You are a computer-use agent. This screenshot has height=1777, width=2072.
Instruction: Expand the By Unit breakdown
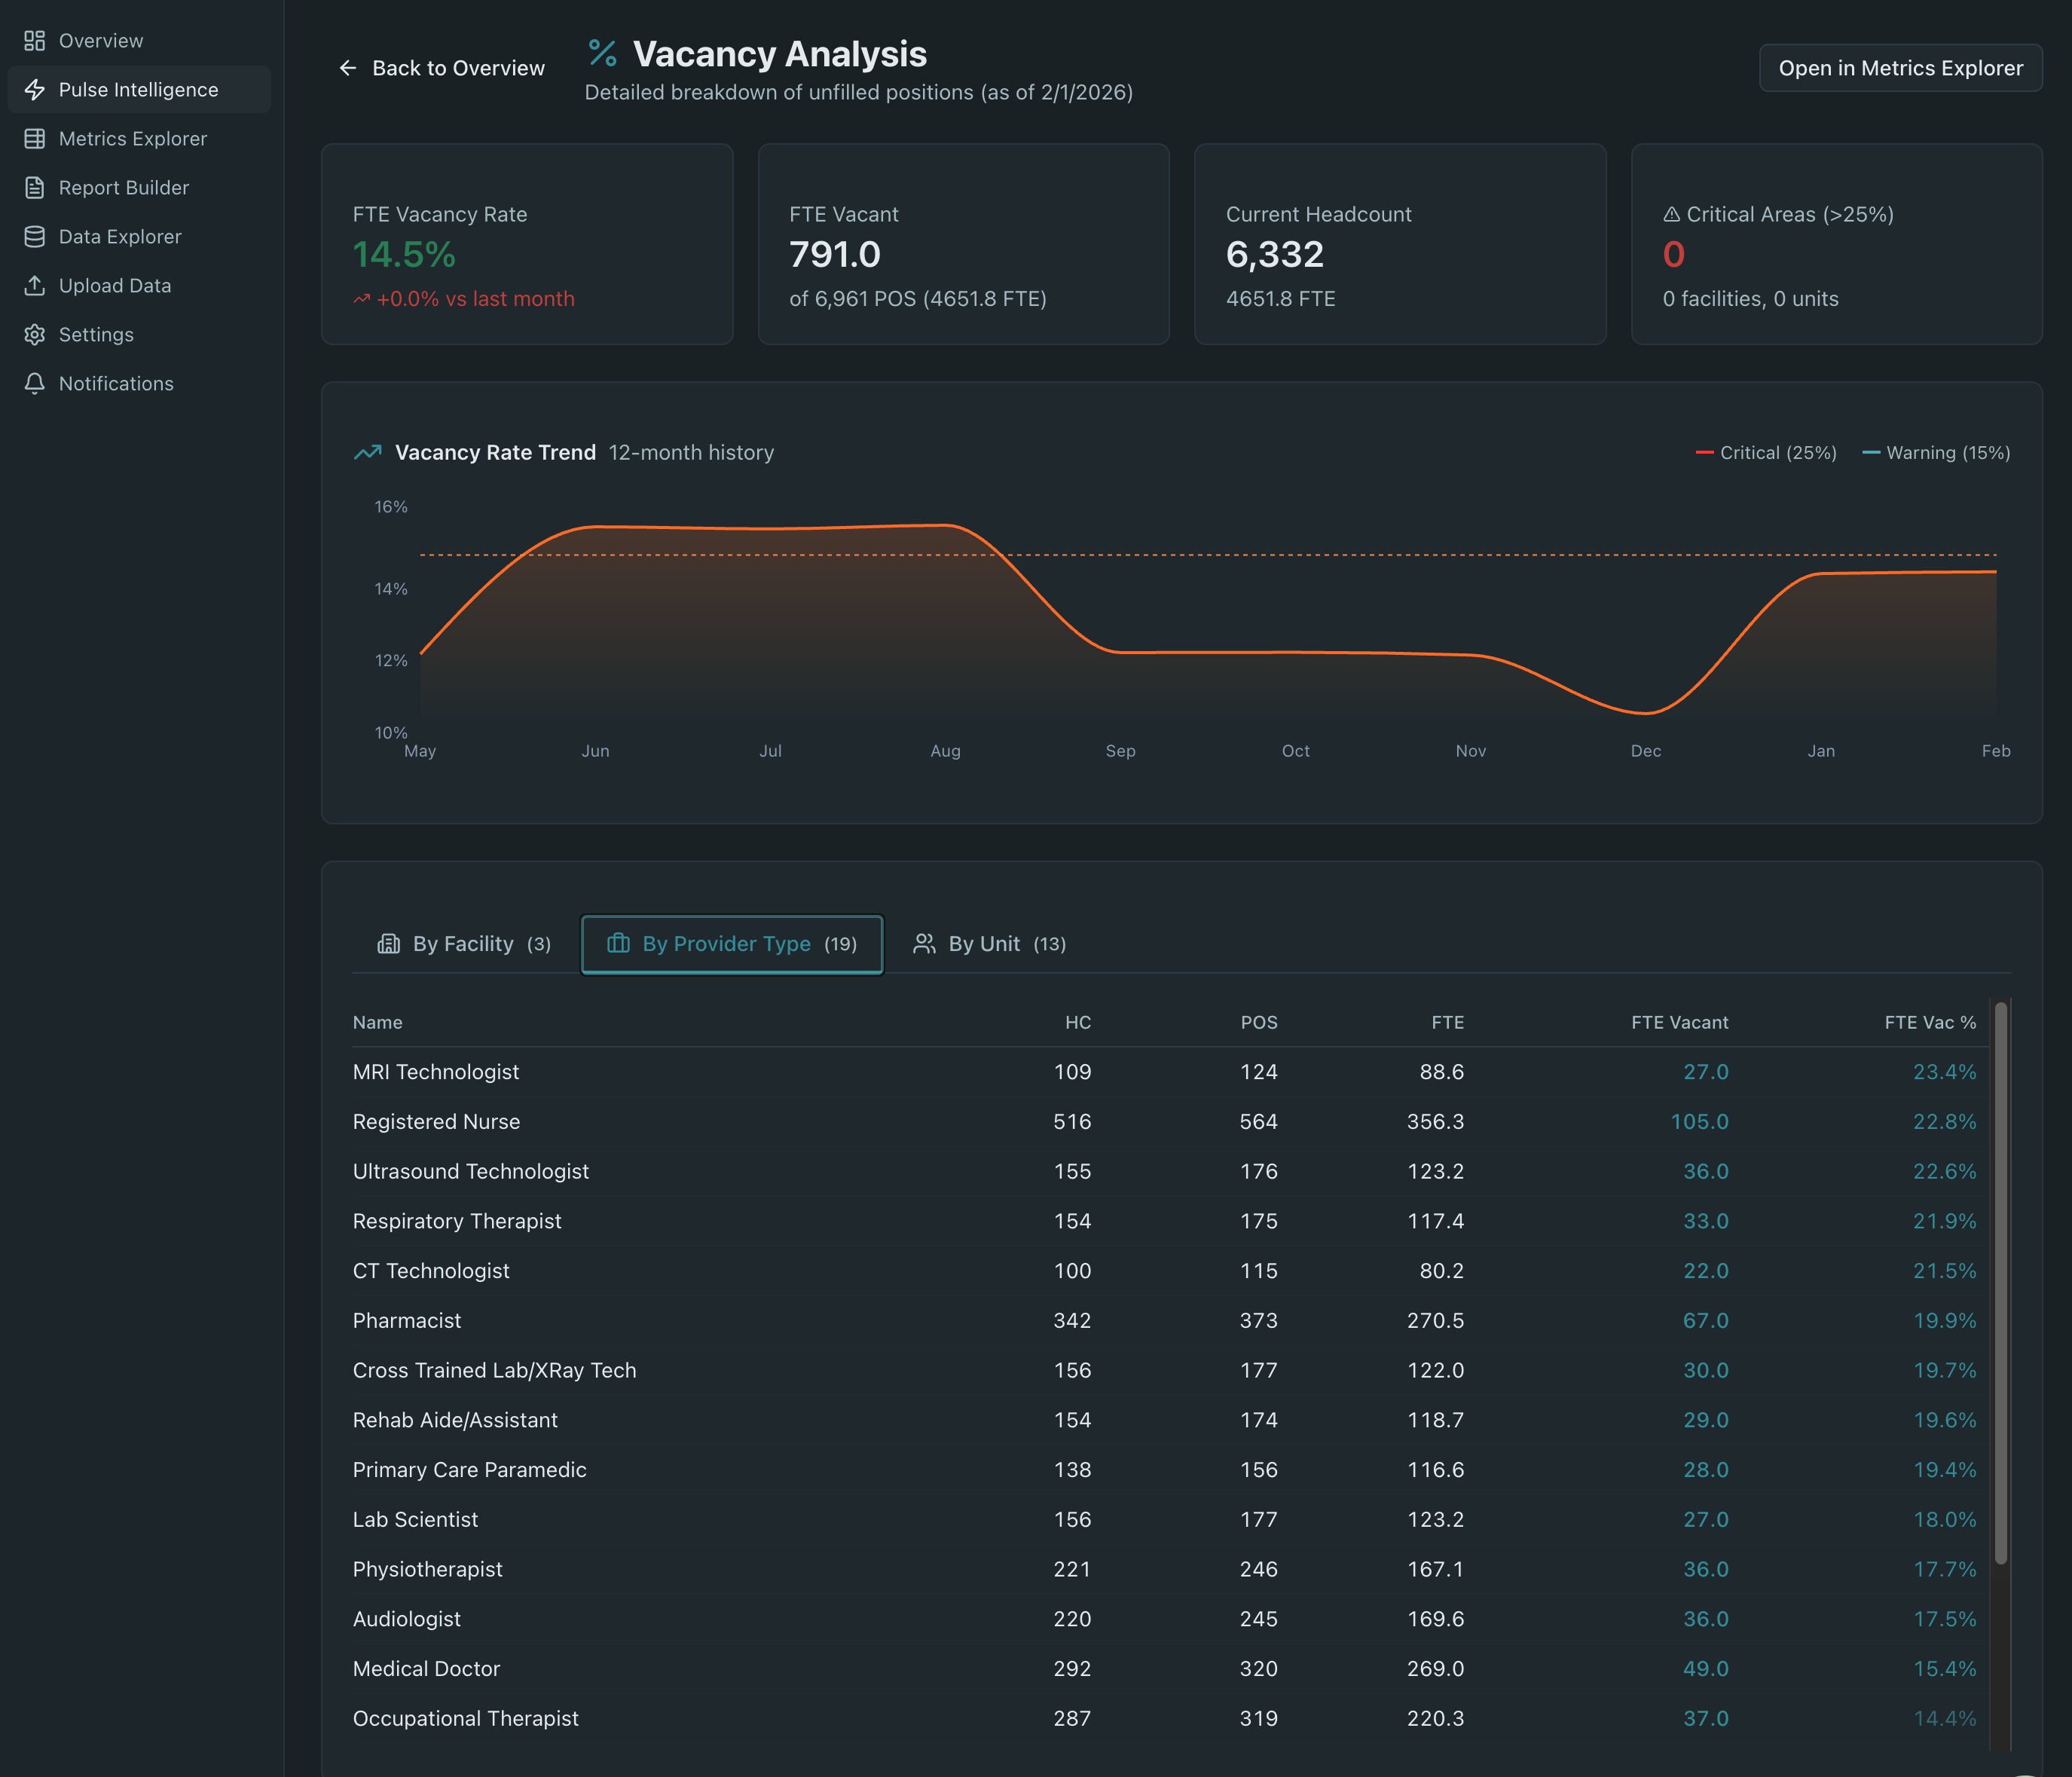[x=990, y=943]
